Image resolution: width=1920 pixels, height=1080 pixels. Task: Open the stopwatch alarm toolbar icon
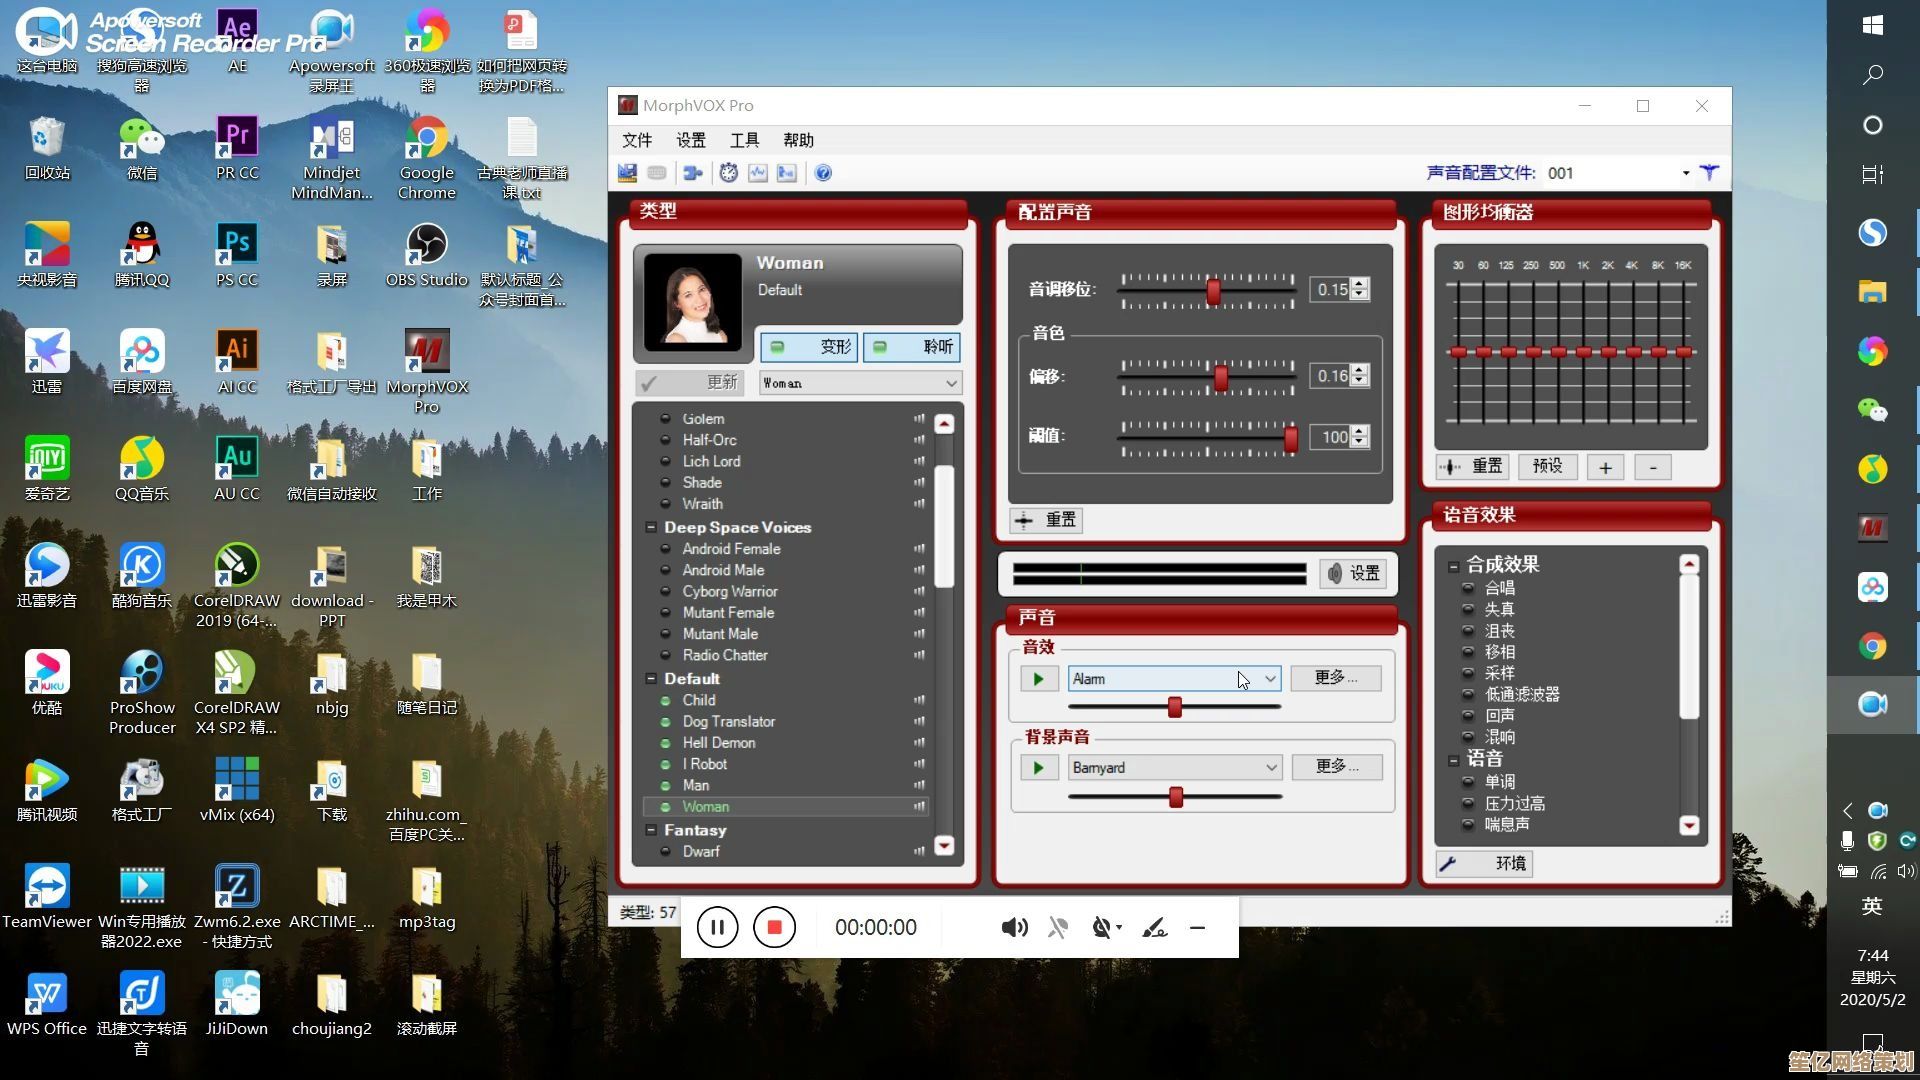pyautogui.click(x=729, y=173)
